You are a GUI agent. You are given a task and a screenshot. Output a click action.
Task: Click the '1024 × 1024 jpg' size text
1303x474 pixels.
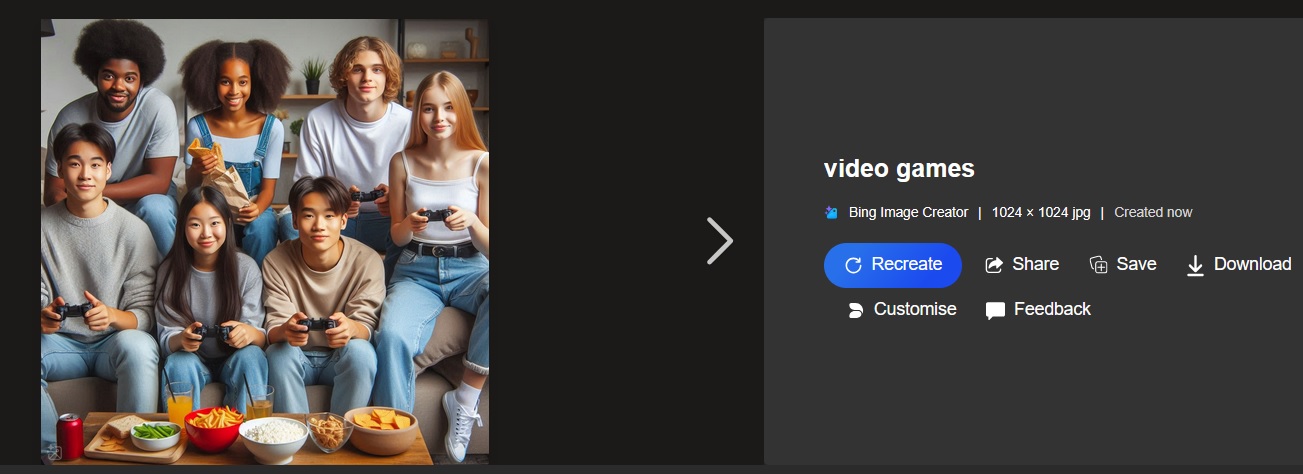1040,212
